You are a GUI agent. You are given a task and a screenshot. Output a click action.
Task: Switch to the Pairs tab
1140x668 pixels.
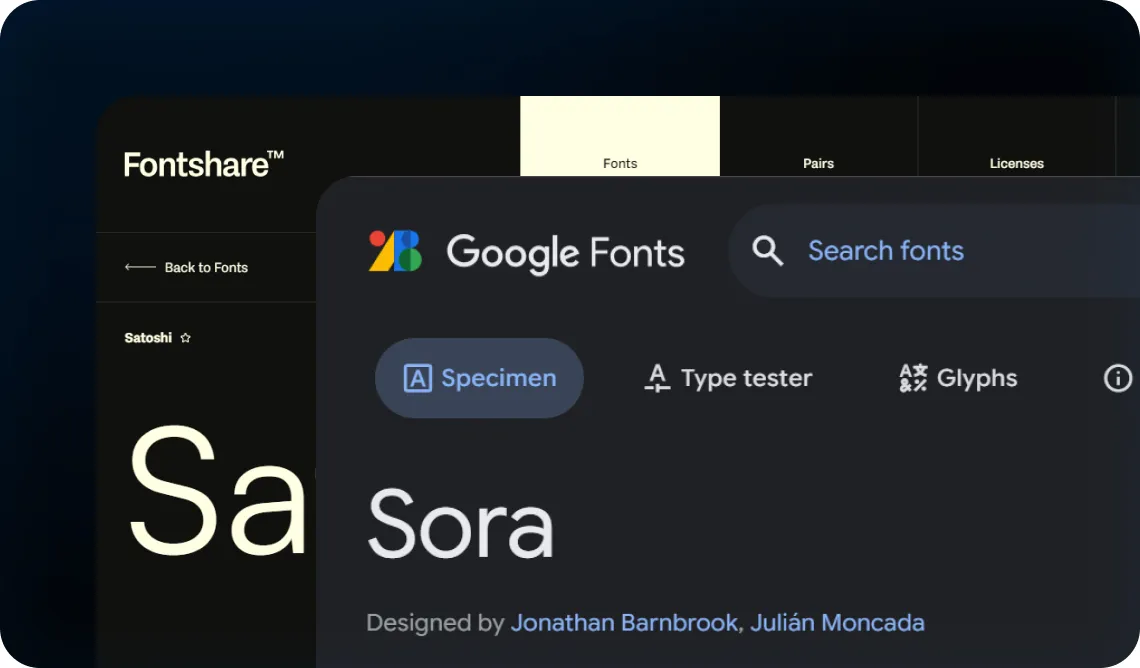tap(818, 163)
